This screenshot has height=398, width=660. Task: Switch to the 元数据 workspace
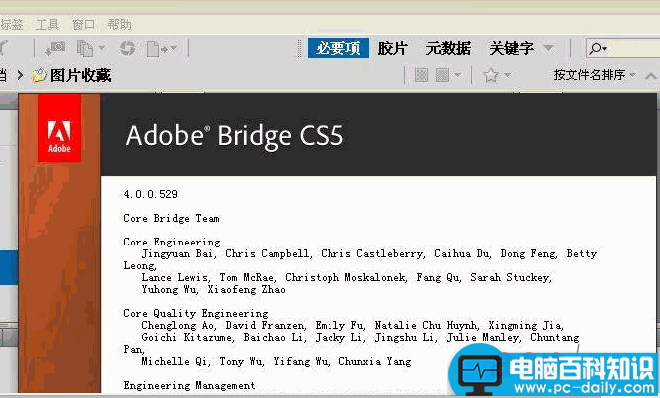point(448,48)
